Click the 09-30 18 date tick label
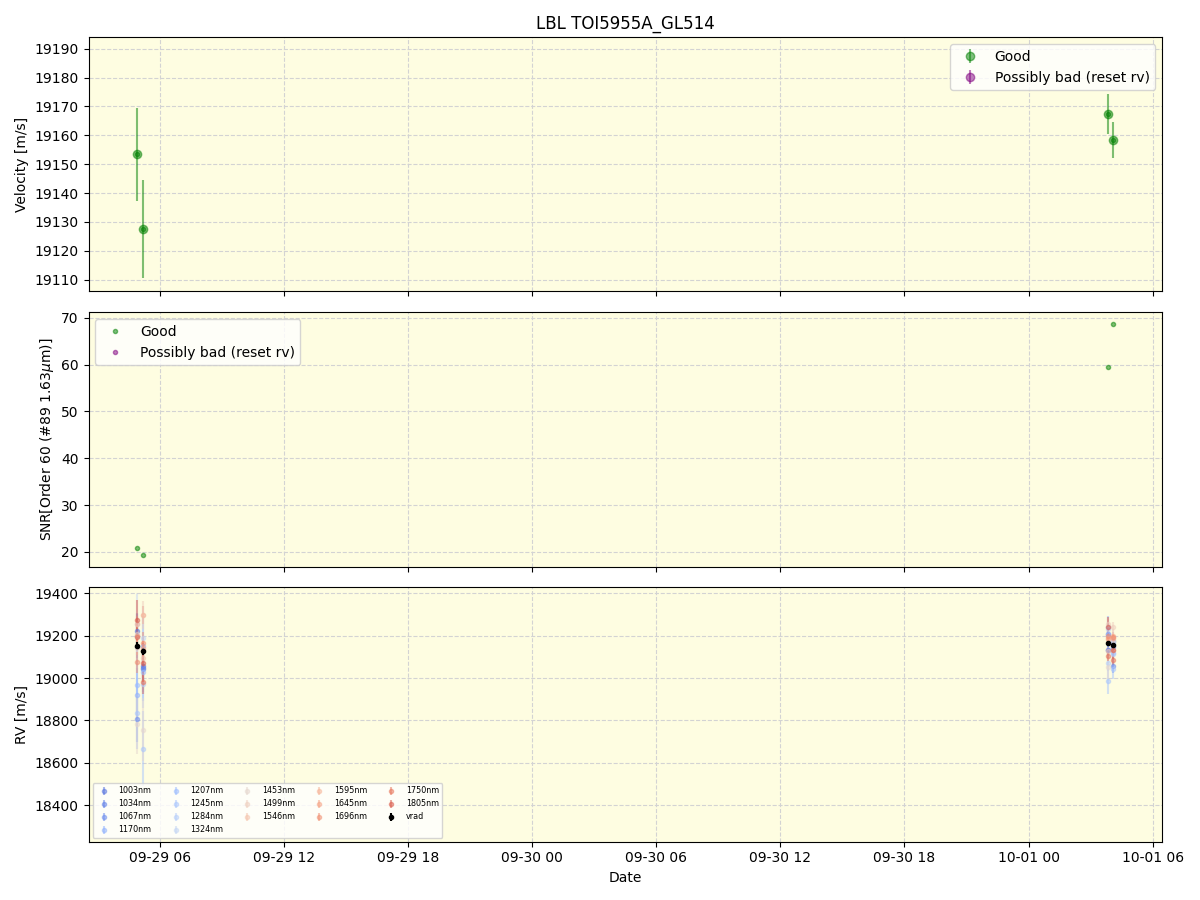 (904, 856)
